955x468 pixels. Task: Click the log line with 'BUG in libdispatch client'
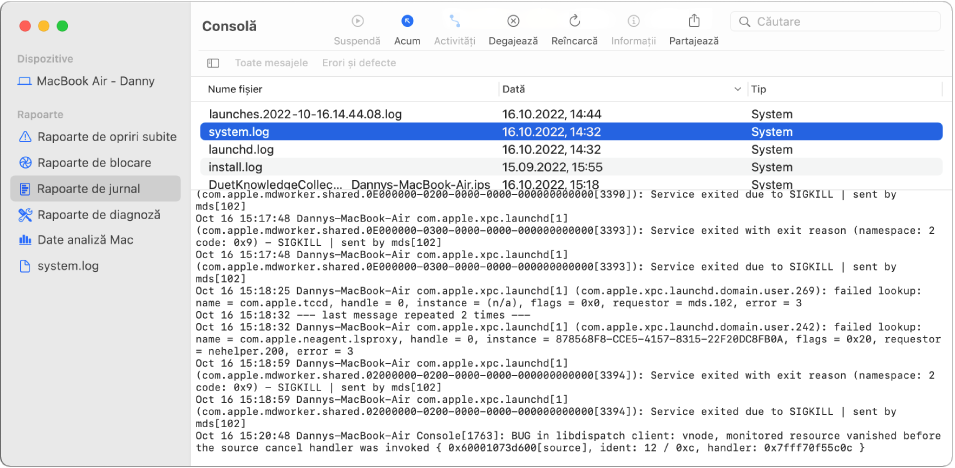point(568,442)
